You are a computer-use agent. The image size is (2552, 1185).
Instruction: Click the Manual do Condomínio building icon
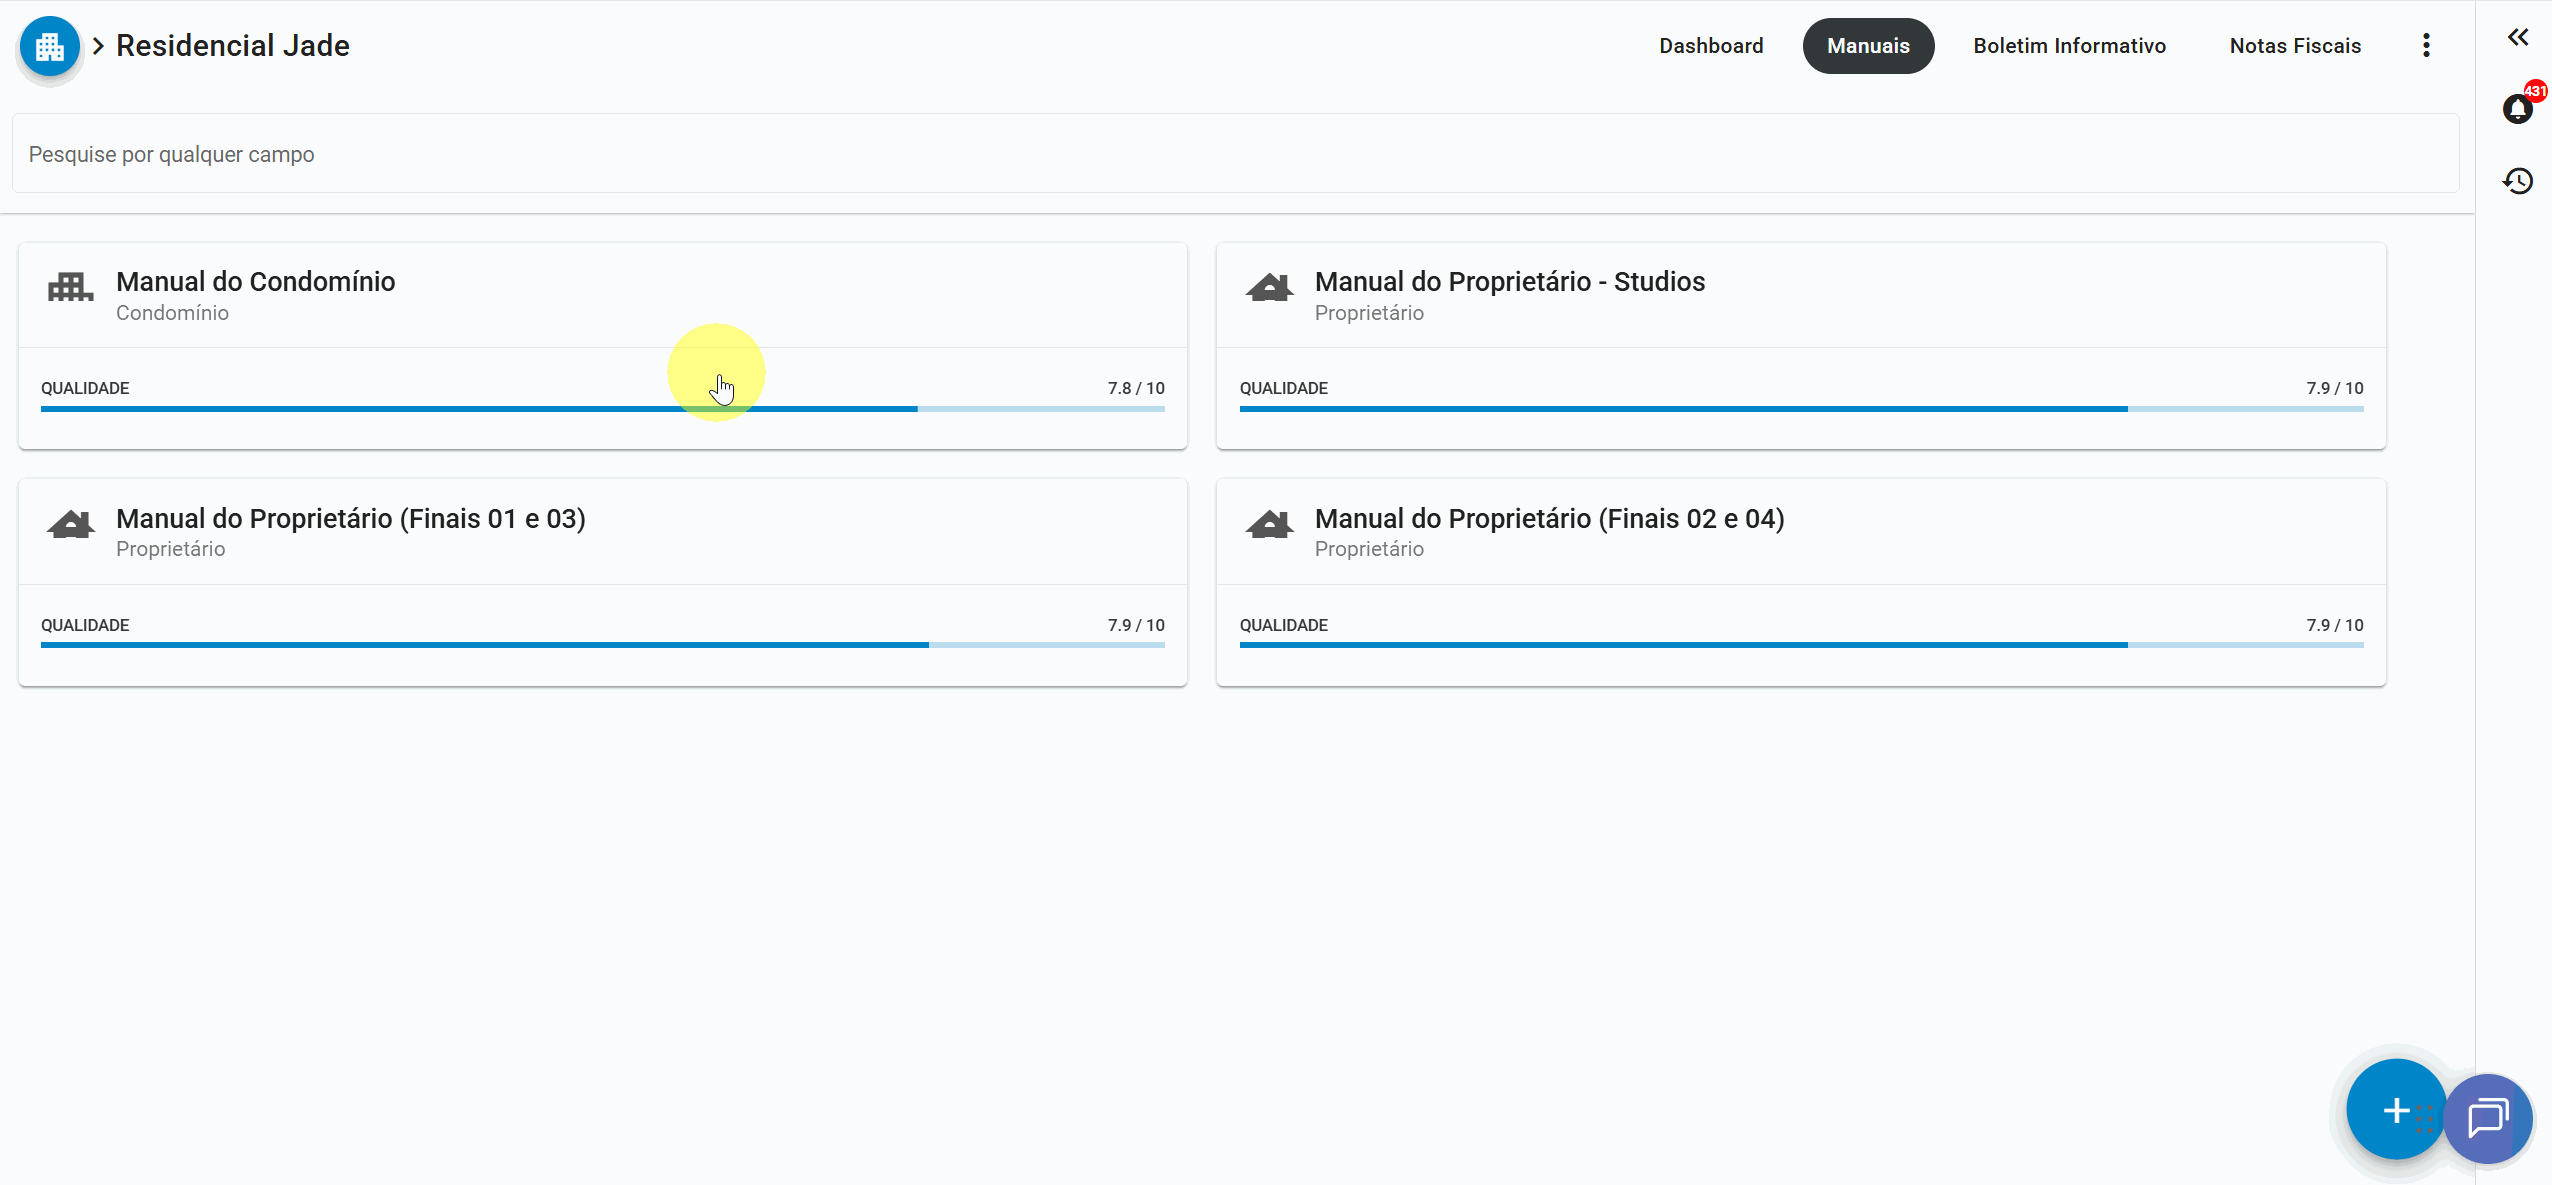[x=70, y=288]
